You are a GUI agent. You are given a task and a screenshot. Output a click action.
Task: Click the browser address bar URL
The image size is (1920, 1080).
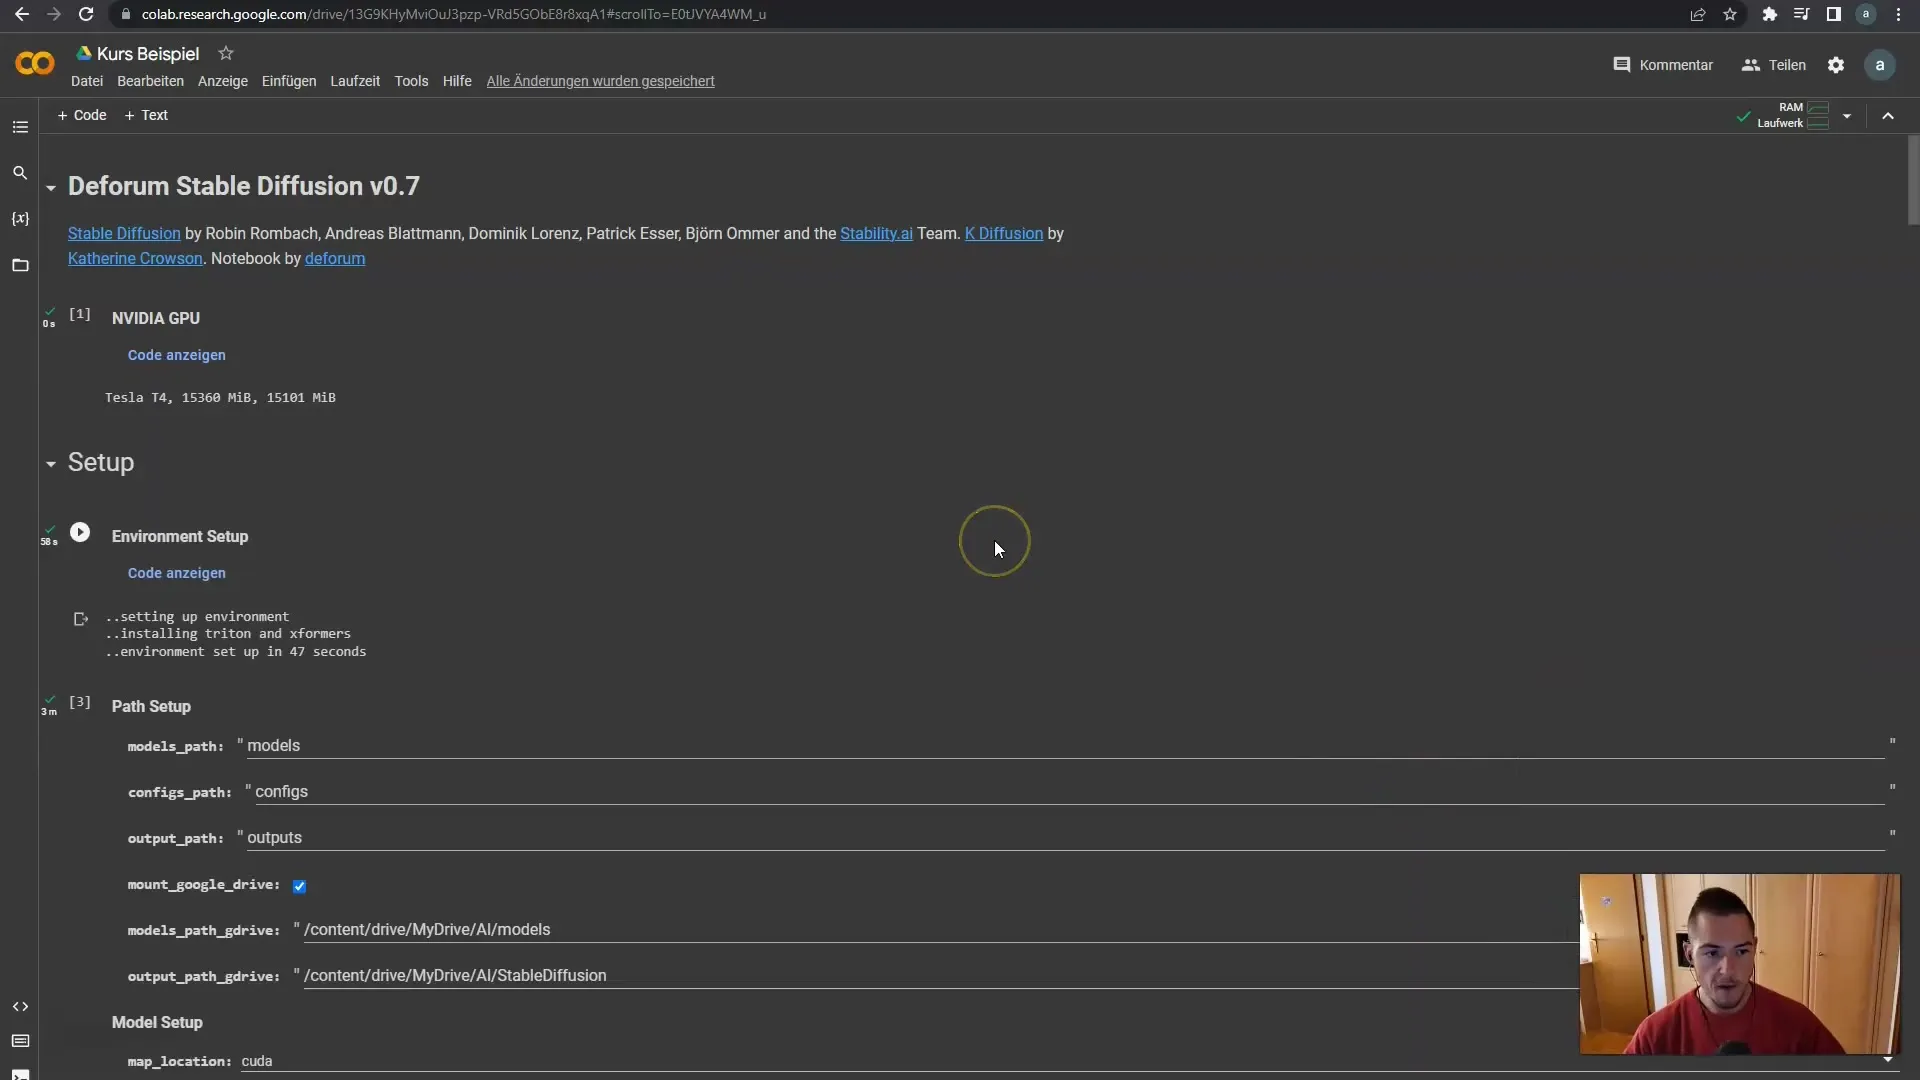(453, 14)
